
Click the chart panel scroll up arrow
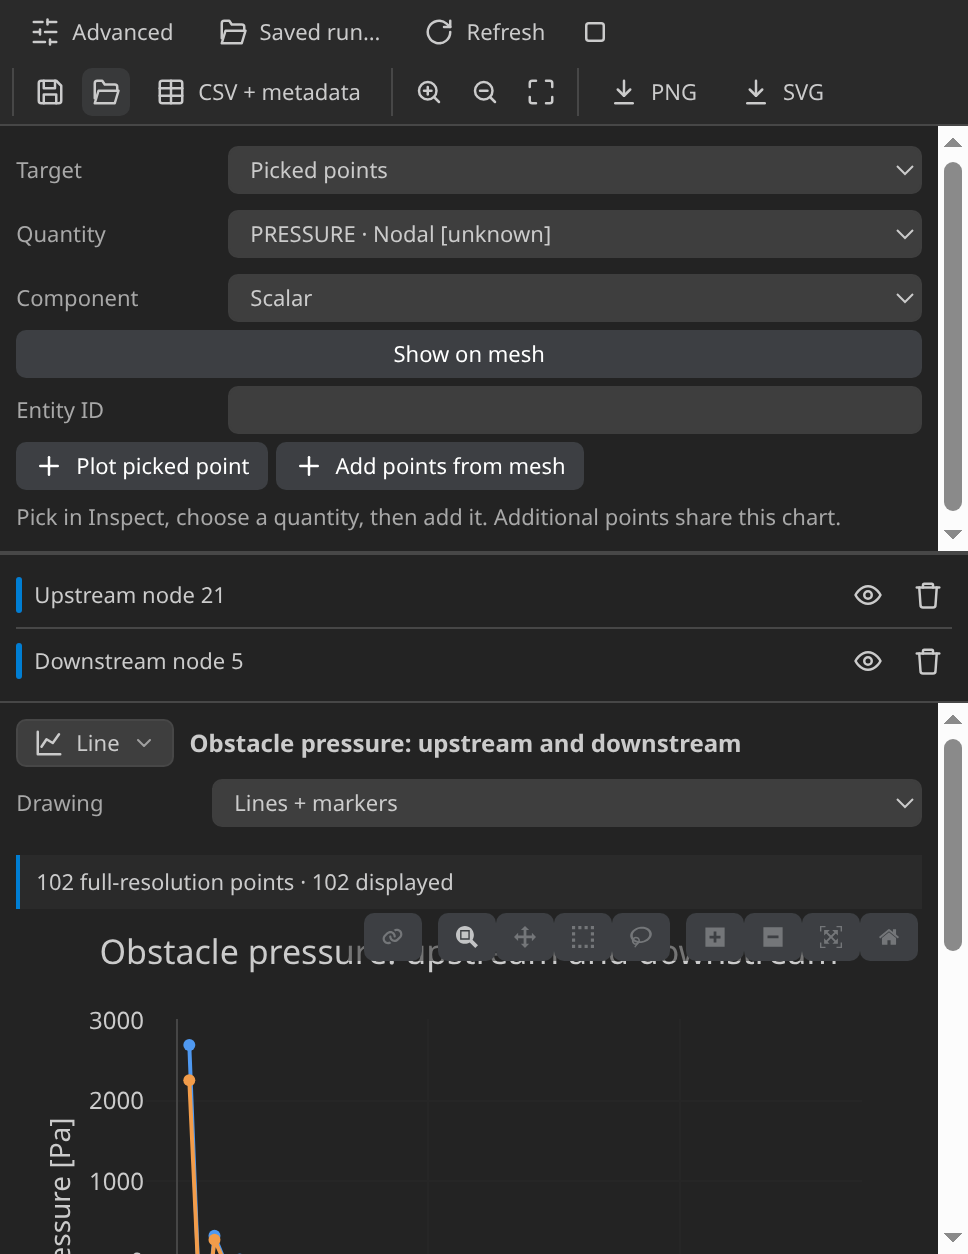pos(953,719)
